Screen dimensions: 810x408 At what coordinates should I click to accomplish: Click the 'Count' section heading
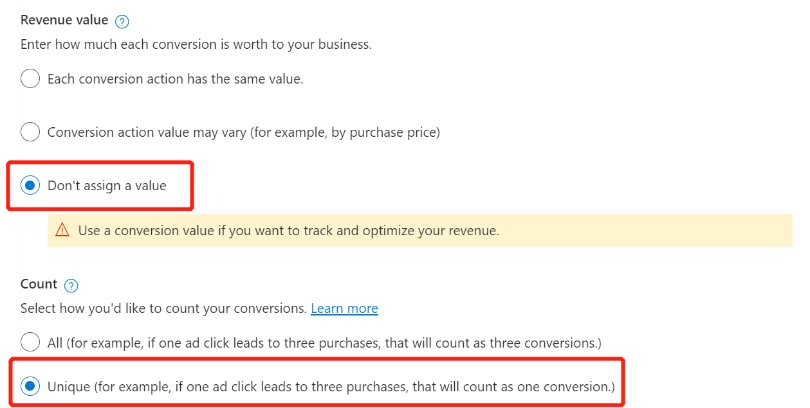click(x=39, y=284)
